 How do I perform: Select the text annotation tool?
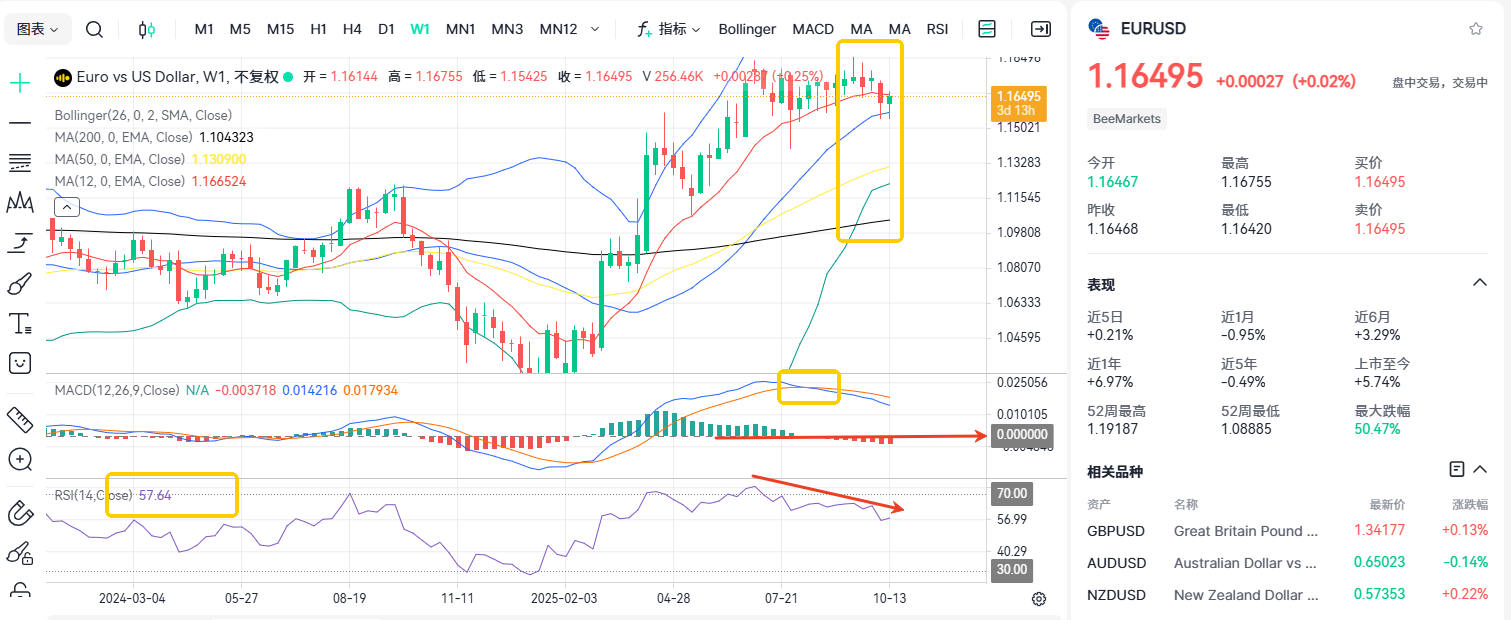pos(19,323)
